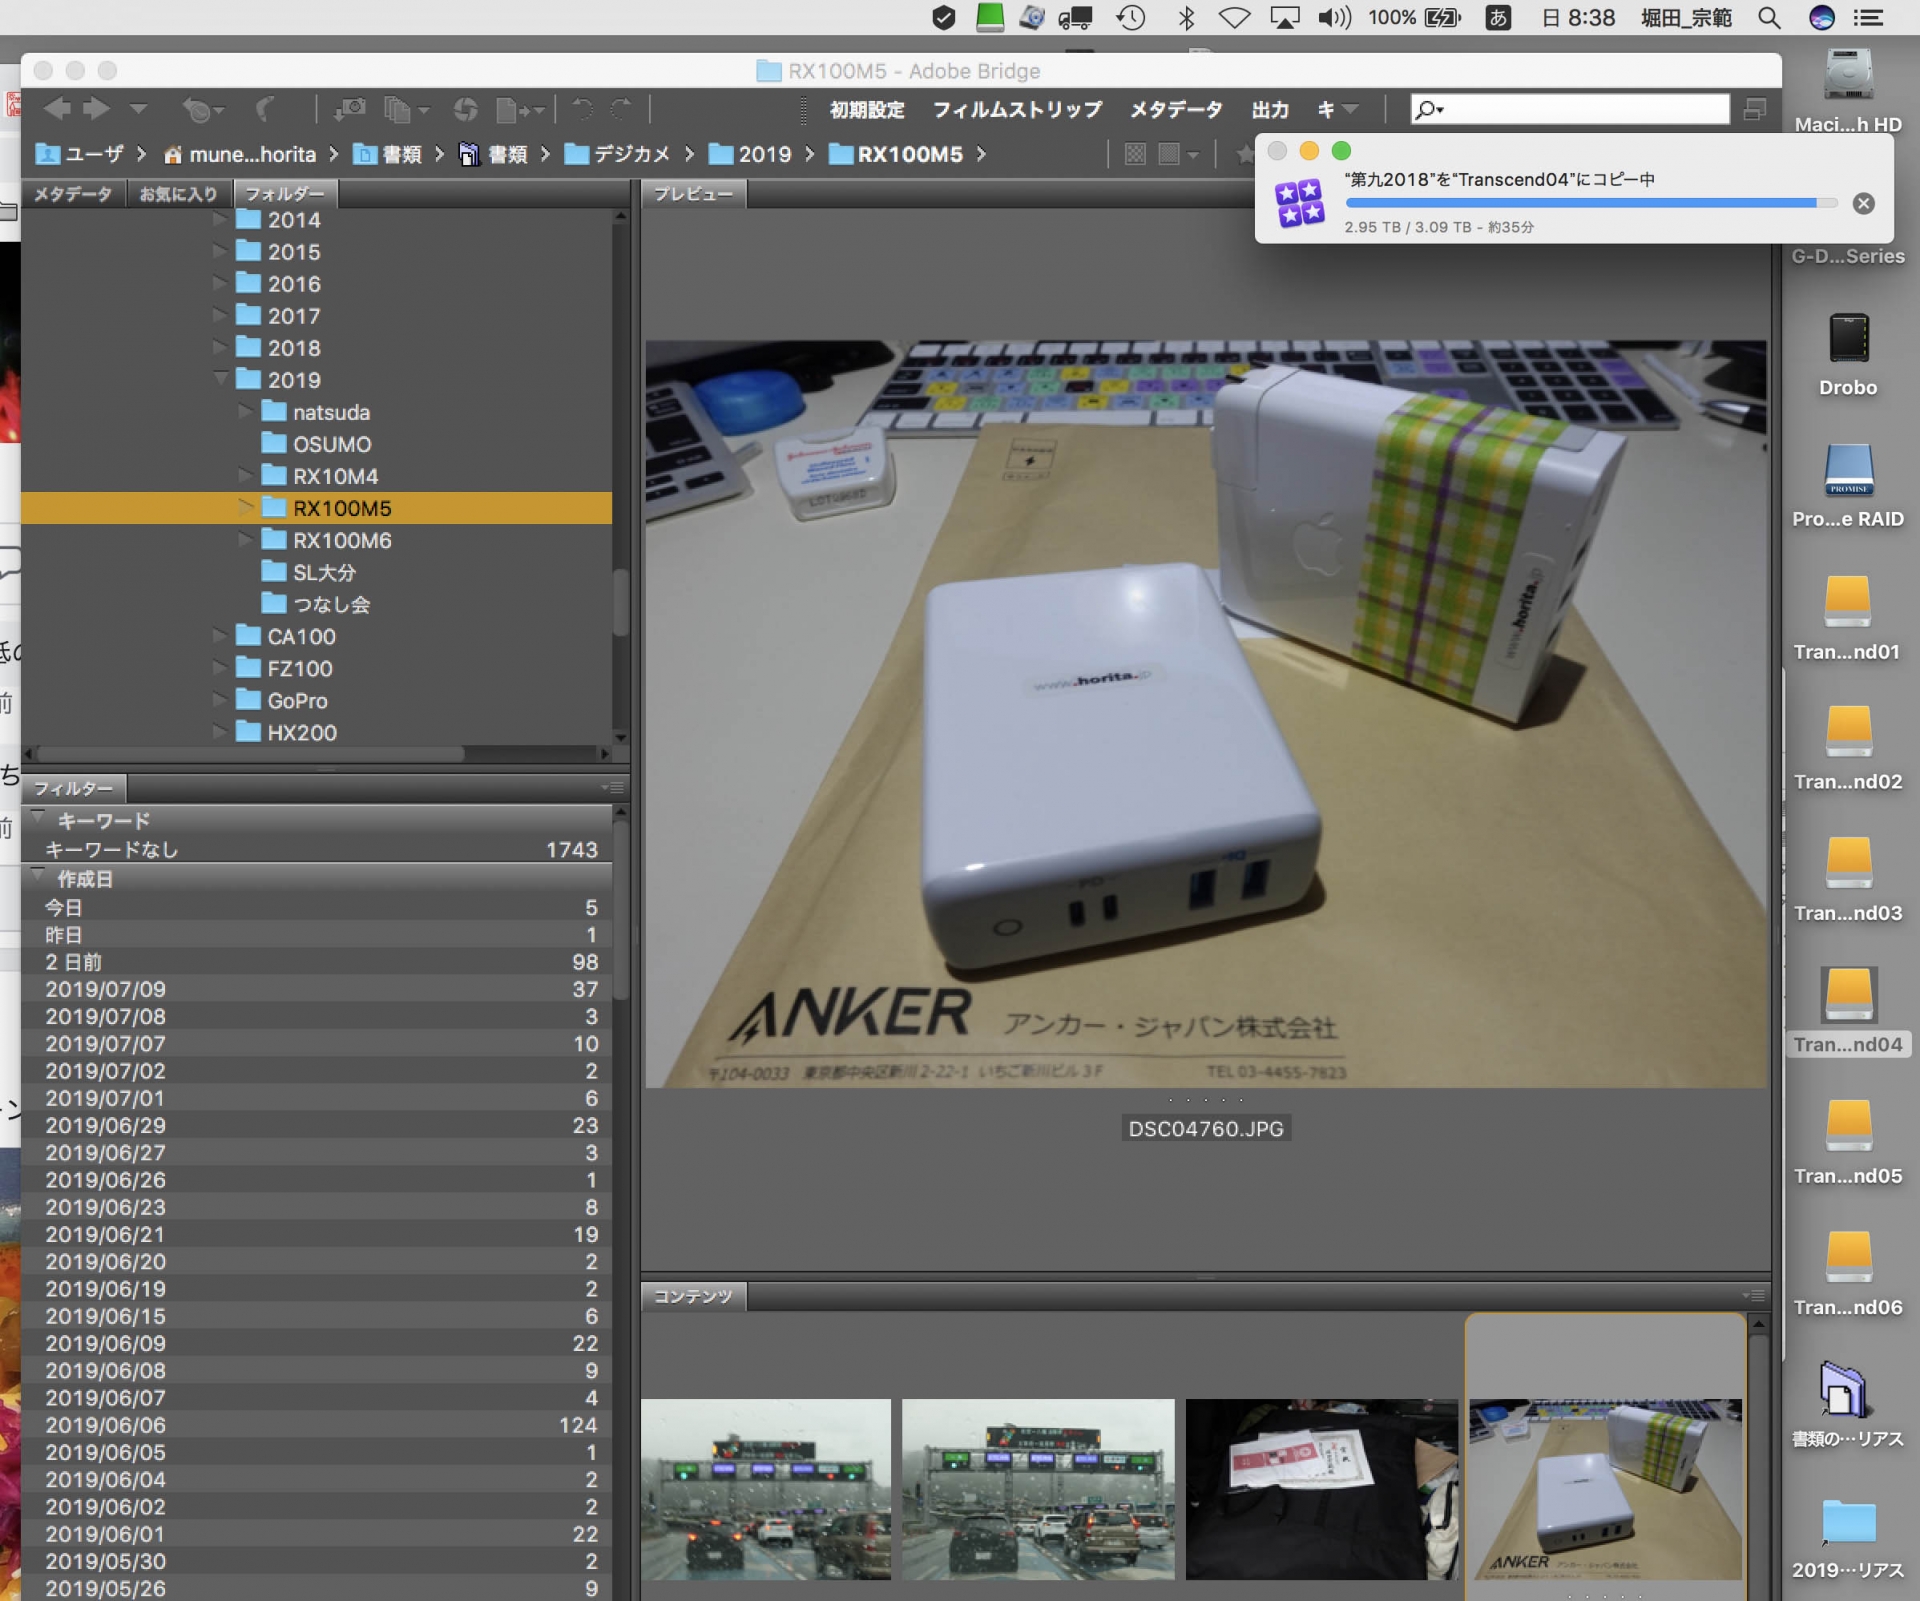Screen dimensions: 1920x1601
Task: Switch to 出力 workspace
Action: (1270, 109)
